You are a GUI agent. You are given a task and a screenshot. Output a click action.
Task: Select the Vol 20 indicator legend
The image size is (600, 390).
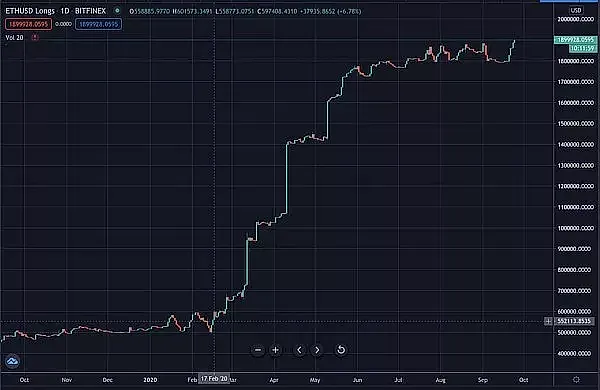tap(15, 38)
